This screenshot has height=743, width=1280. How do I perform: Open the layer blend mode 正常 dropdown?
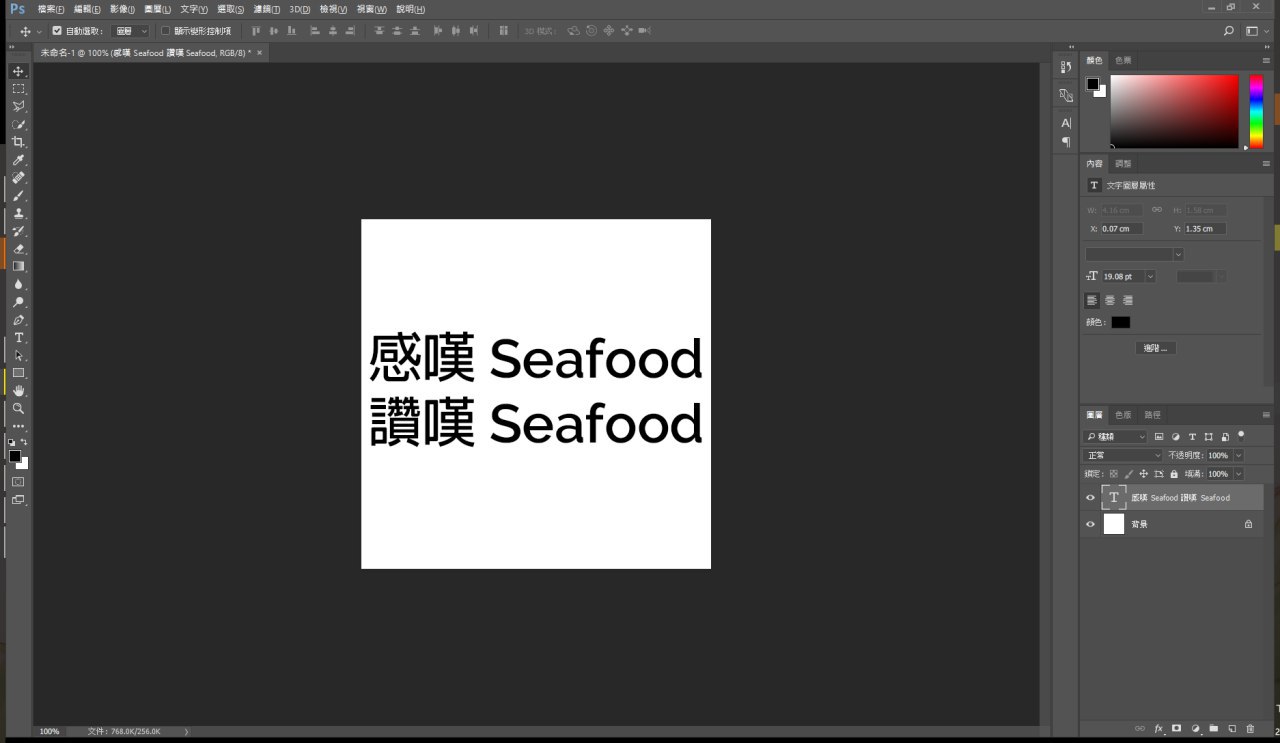click(1124, 456)
